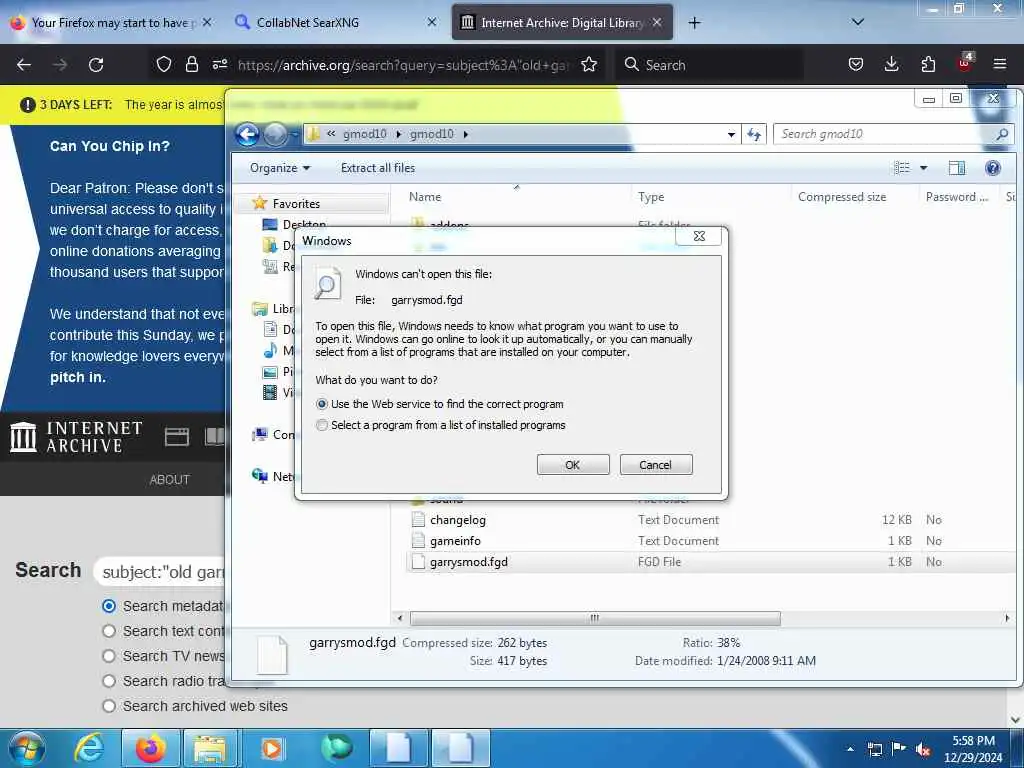
Task: Open a new Firefox tab
Action: (x=694, y=23)
